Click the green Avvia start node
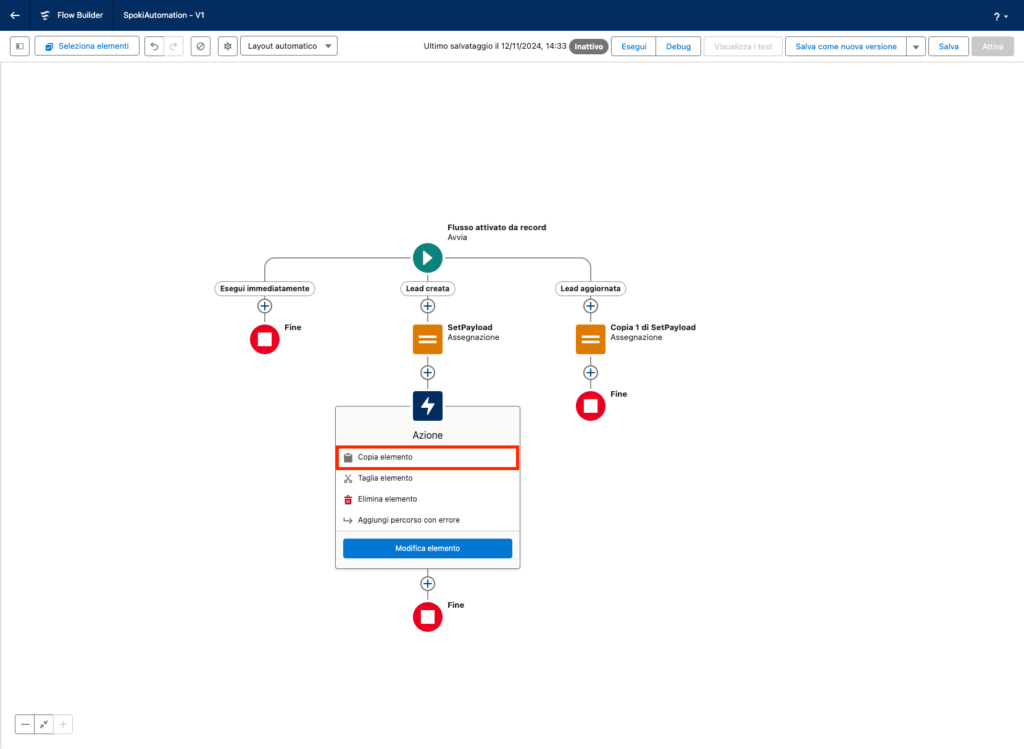The width and height of the screenshot is (1024, 749). 427,258
